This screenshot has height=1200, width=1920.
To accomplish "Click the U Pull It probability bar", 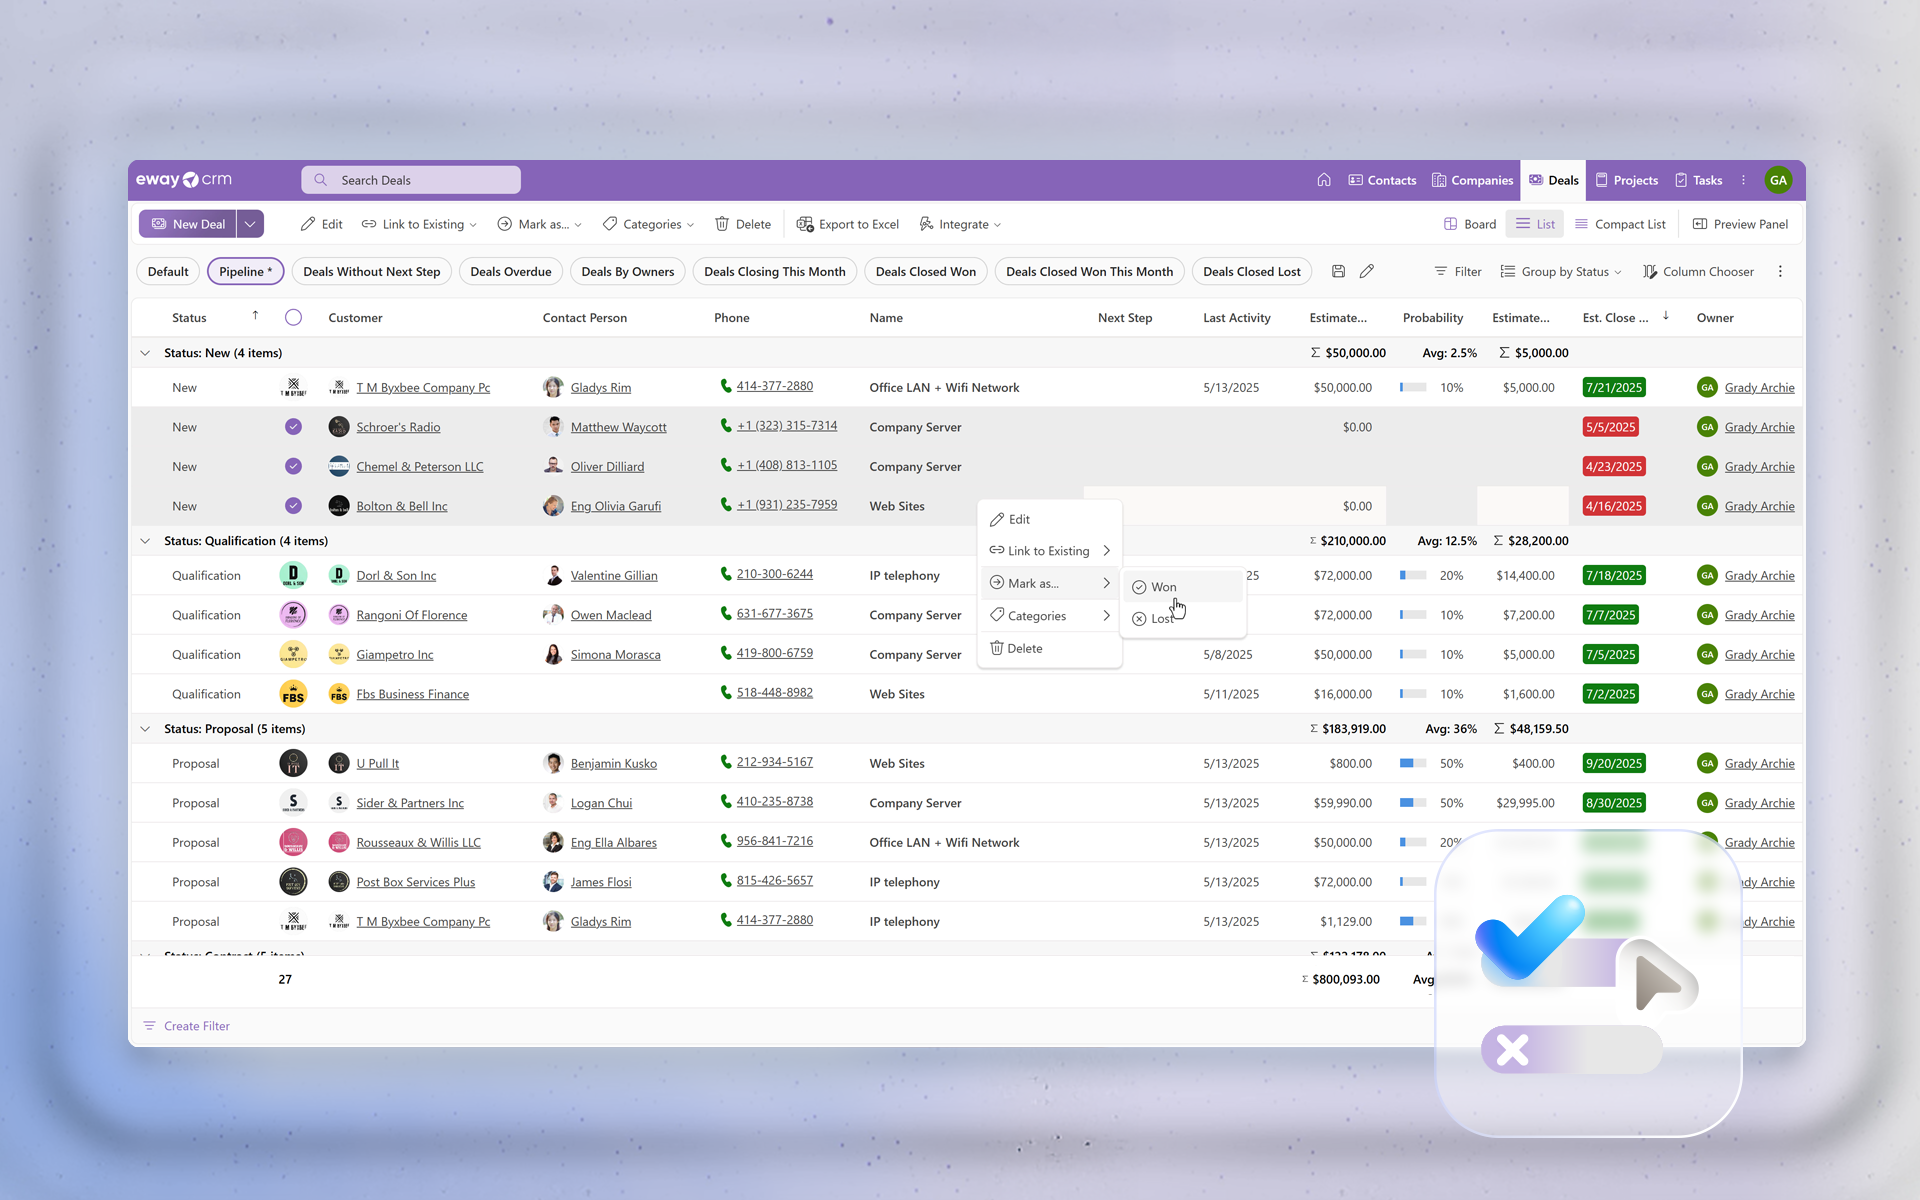I will [x=1413, y=763].
